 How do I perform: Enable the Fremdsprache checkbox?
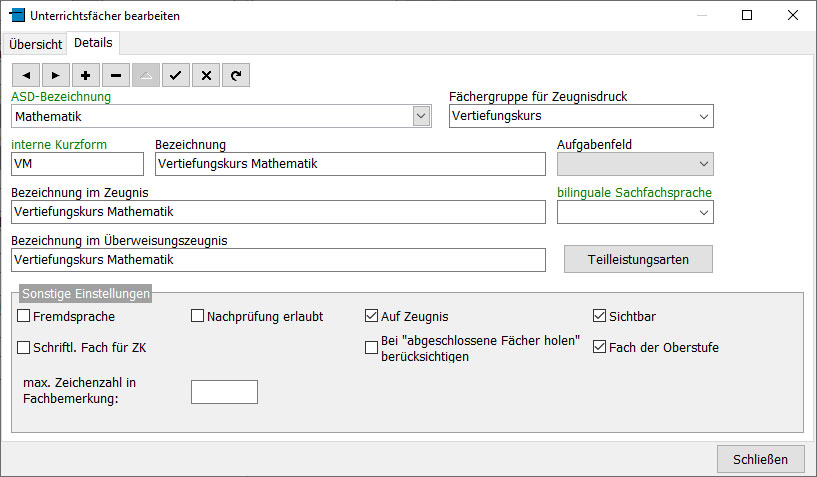24,317
